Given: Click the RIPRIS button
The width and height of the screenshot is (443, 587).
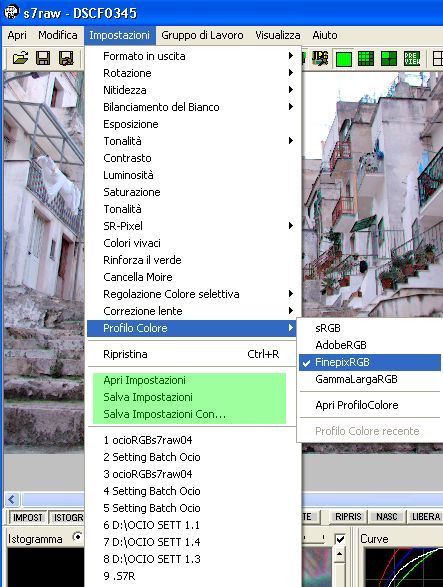Looking at the screenshot, I should click(348, 517).
